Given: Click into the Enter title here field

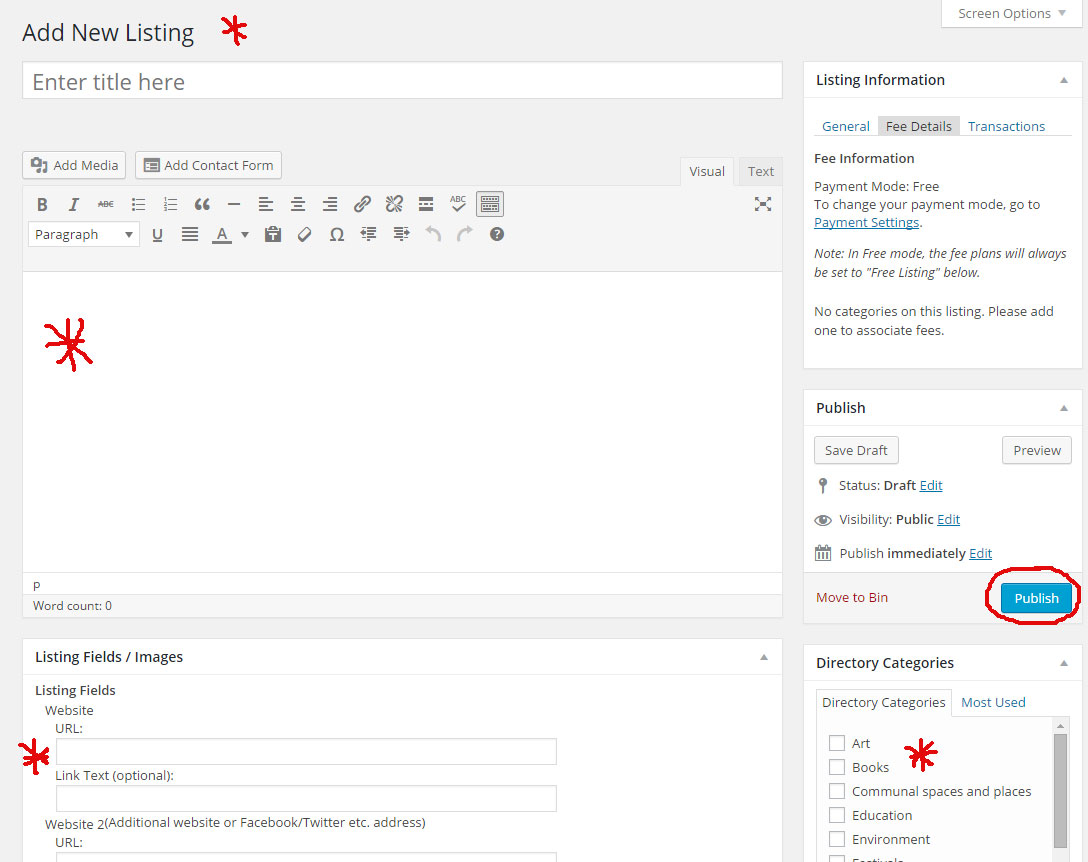Looking at the screenshot, I should pos(402,81).
